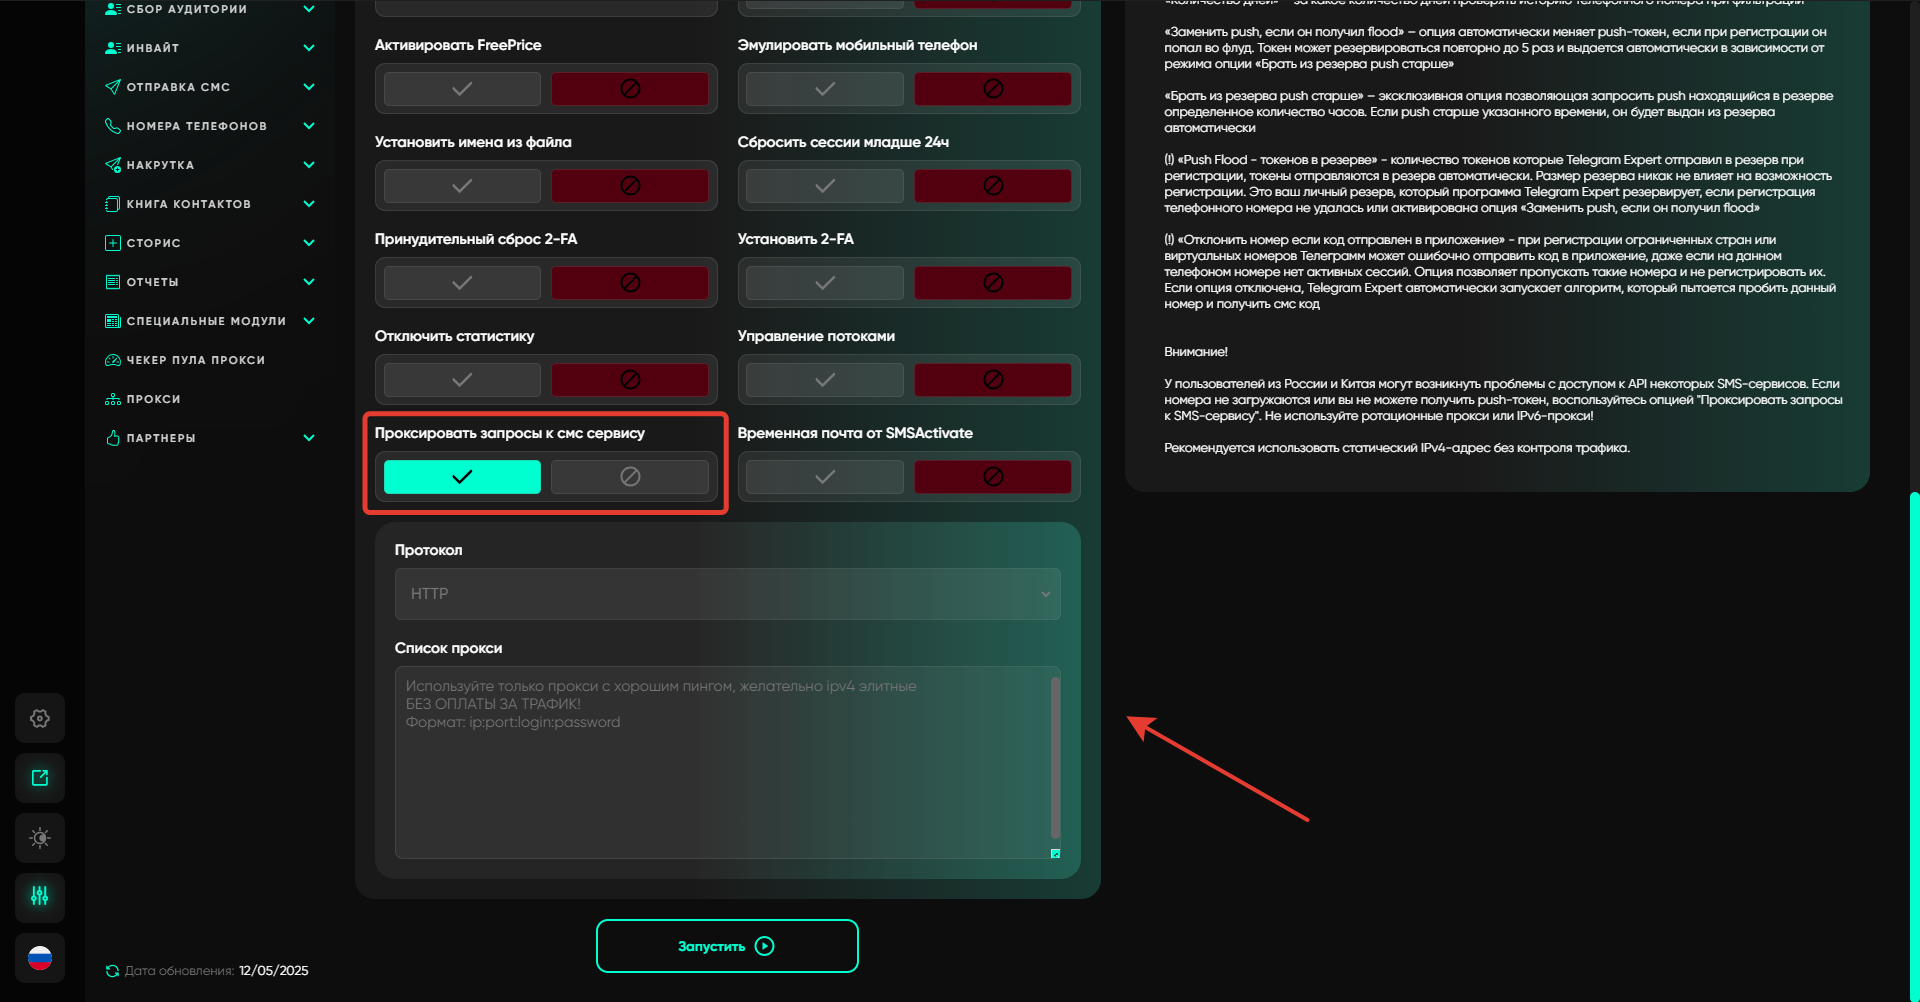Click the refresh icon beside update date
This screenshot has width=1920, height=1002.
click(x=112, y=971)
